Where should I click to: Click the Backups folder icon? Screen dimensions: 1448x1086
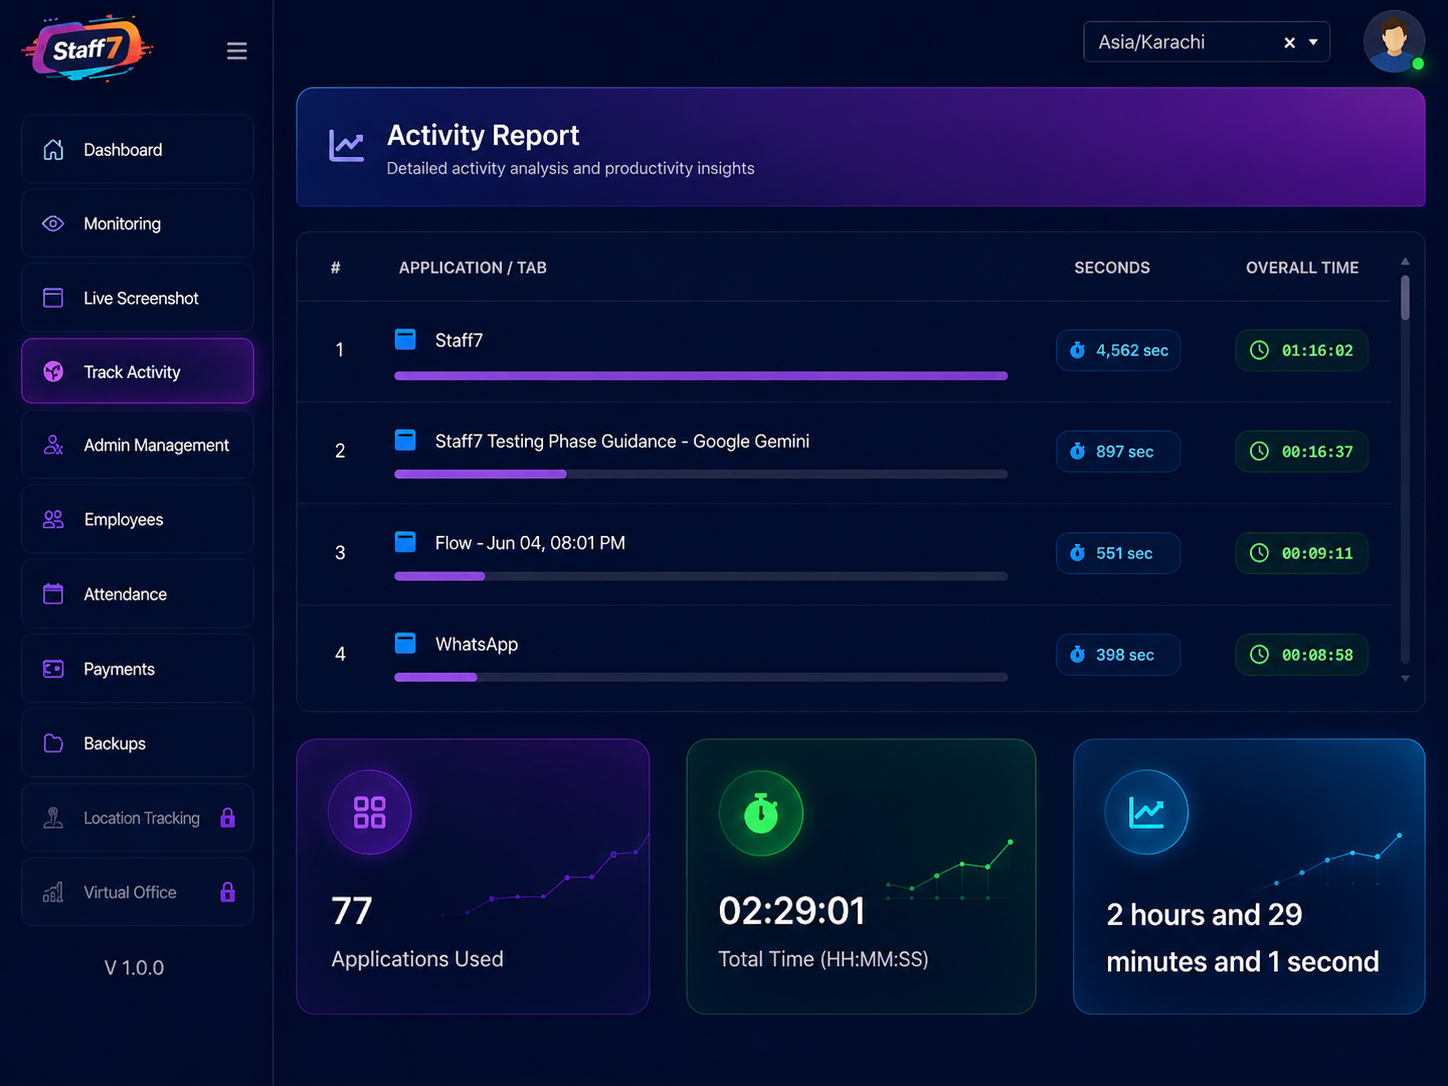click(53, 743)
